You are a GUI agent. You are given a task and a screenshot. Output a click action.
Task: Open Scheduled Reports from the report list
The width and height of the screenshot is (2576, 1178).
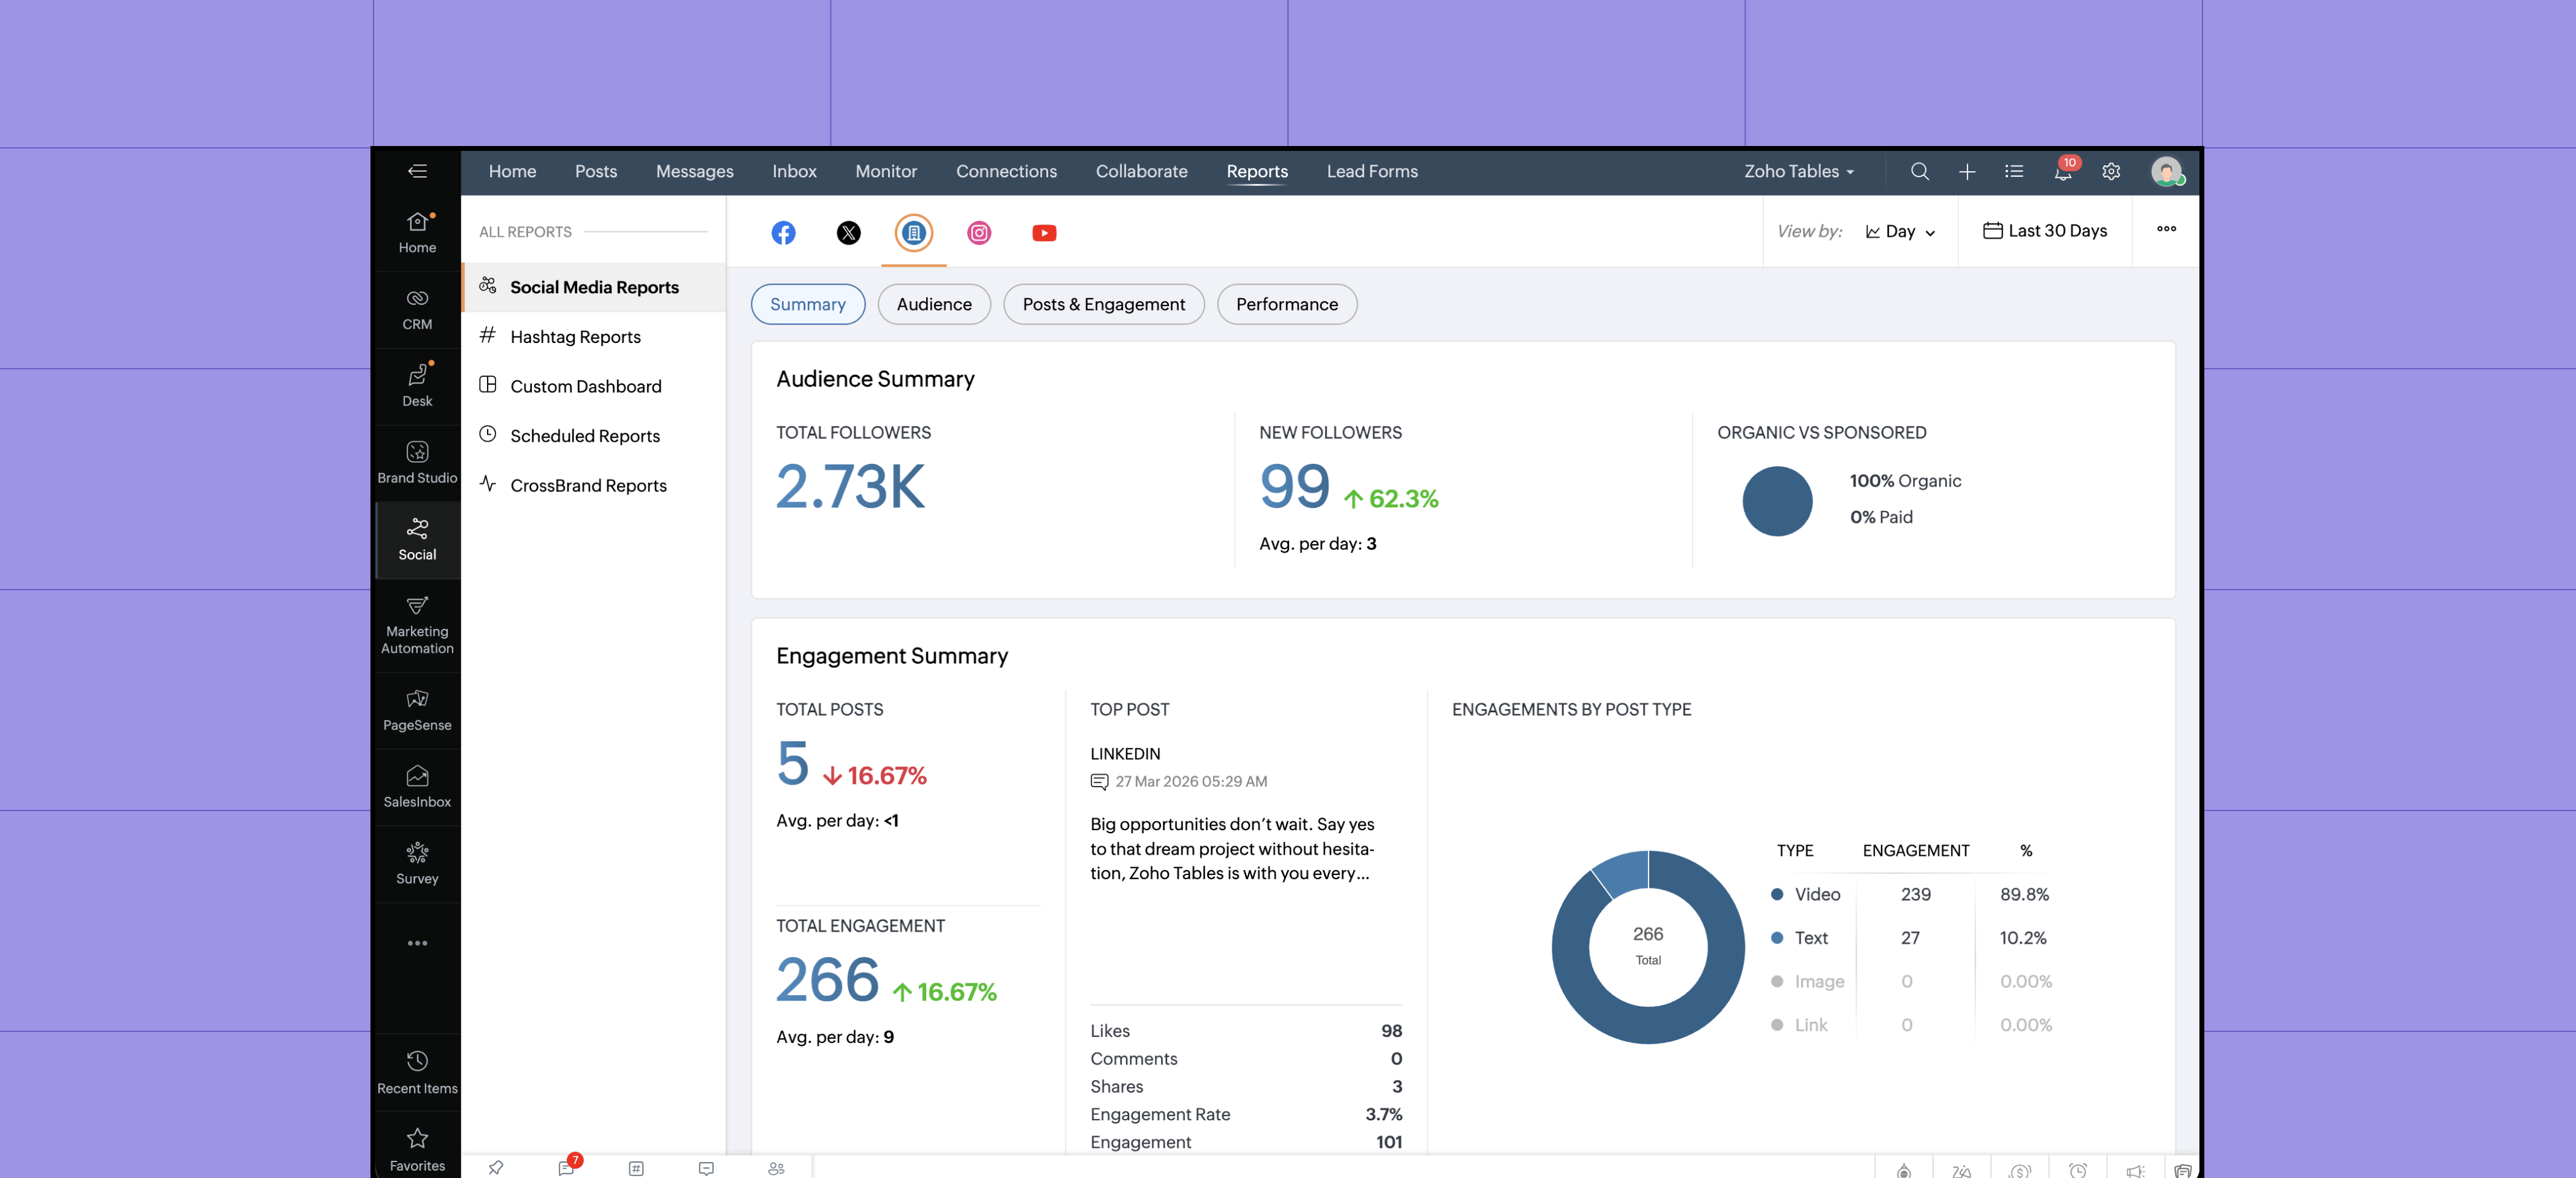(x=584, y=436)
